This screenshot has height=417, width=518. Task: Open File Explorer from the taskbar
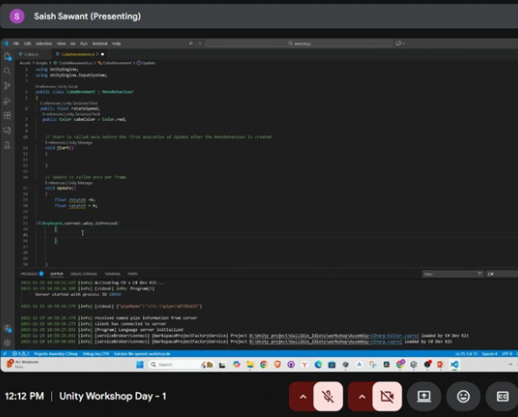click(x=250, y=365)
